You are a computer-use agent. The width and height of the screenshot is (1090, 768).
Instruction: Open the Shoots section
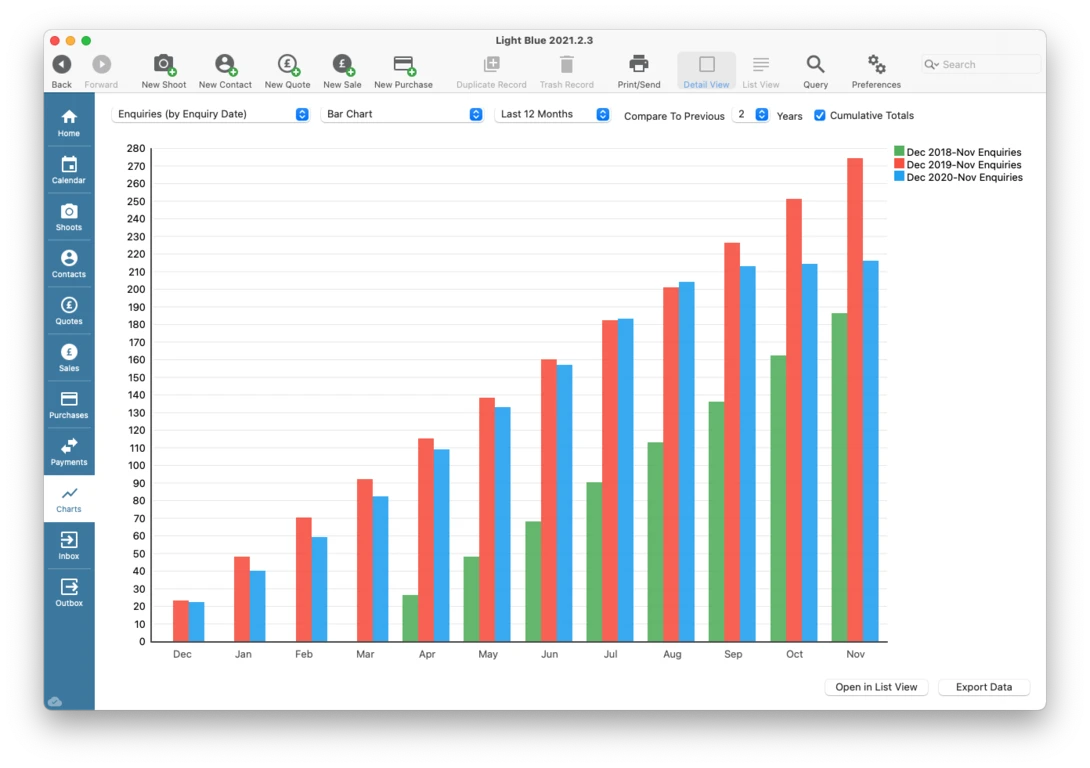[69, 218]
